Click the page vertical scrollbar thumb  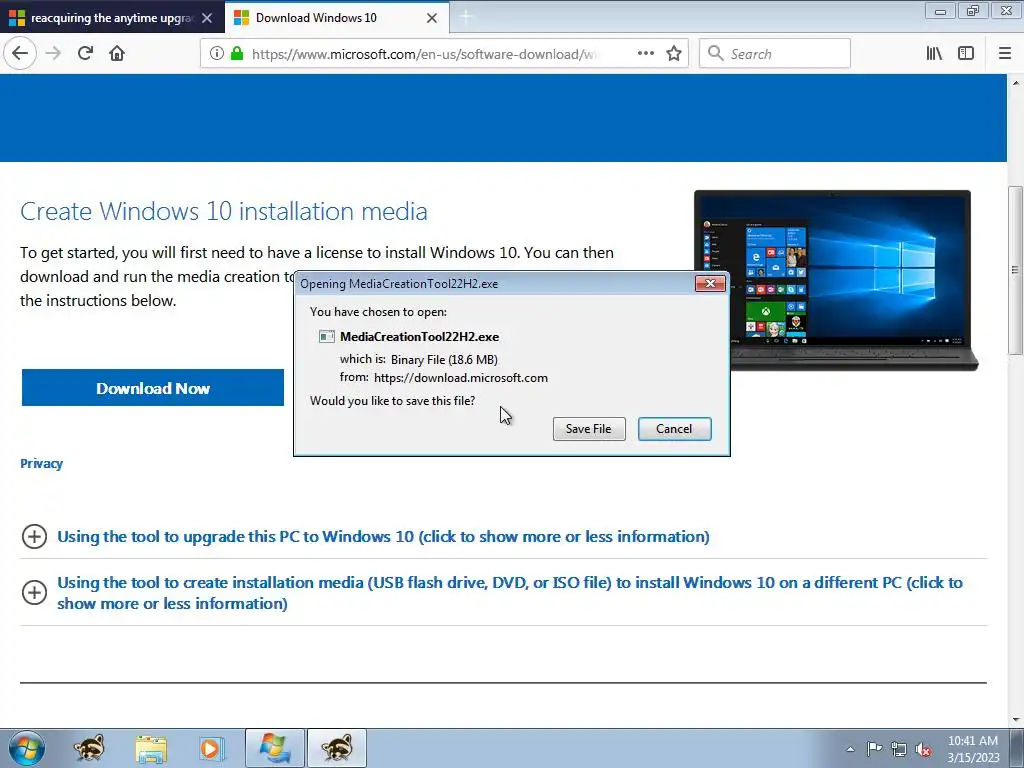click(x=1015, y=269)
